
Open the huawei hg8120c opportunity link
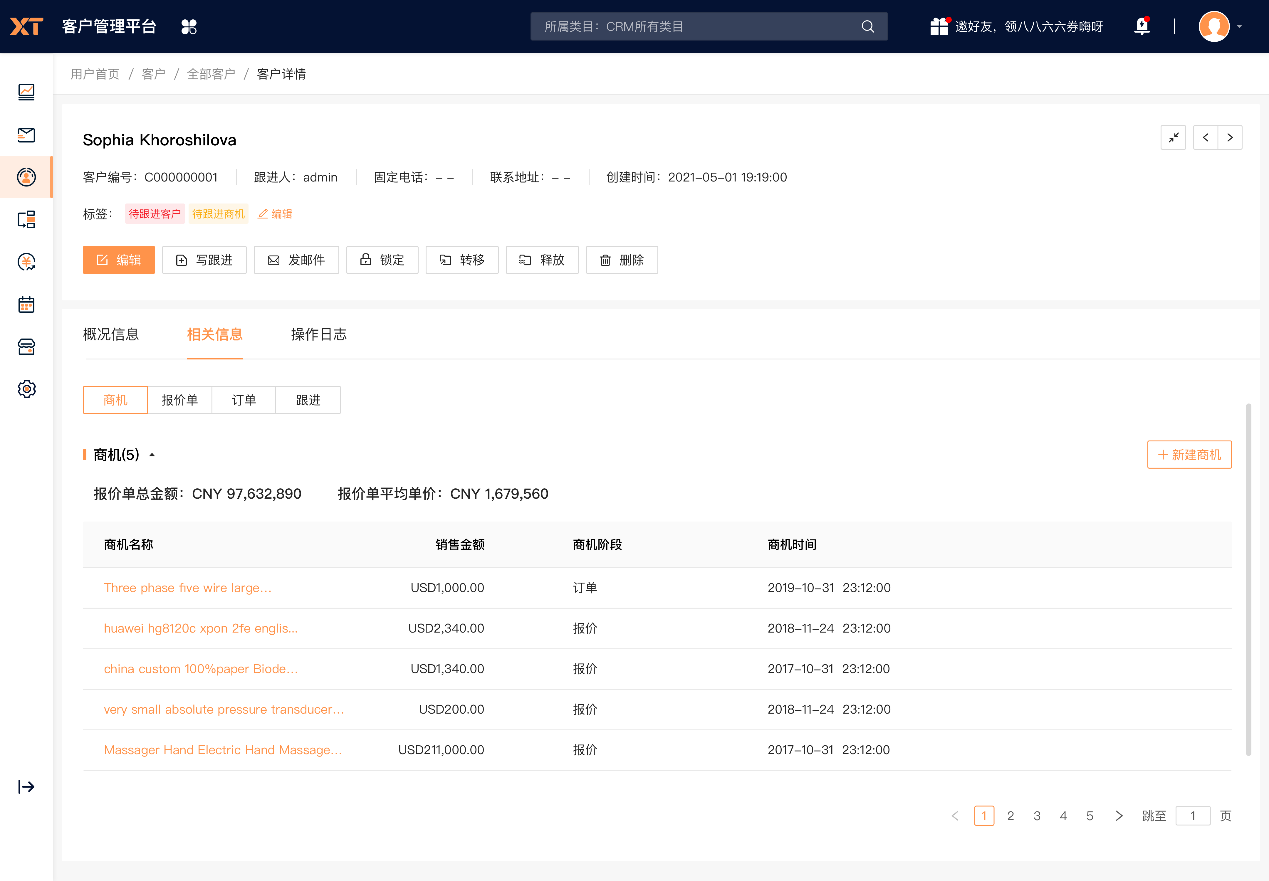click(x=200, y=628)
